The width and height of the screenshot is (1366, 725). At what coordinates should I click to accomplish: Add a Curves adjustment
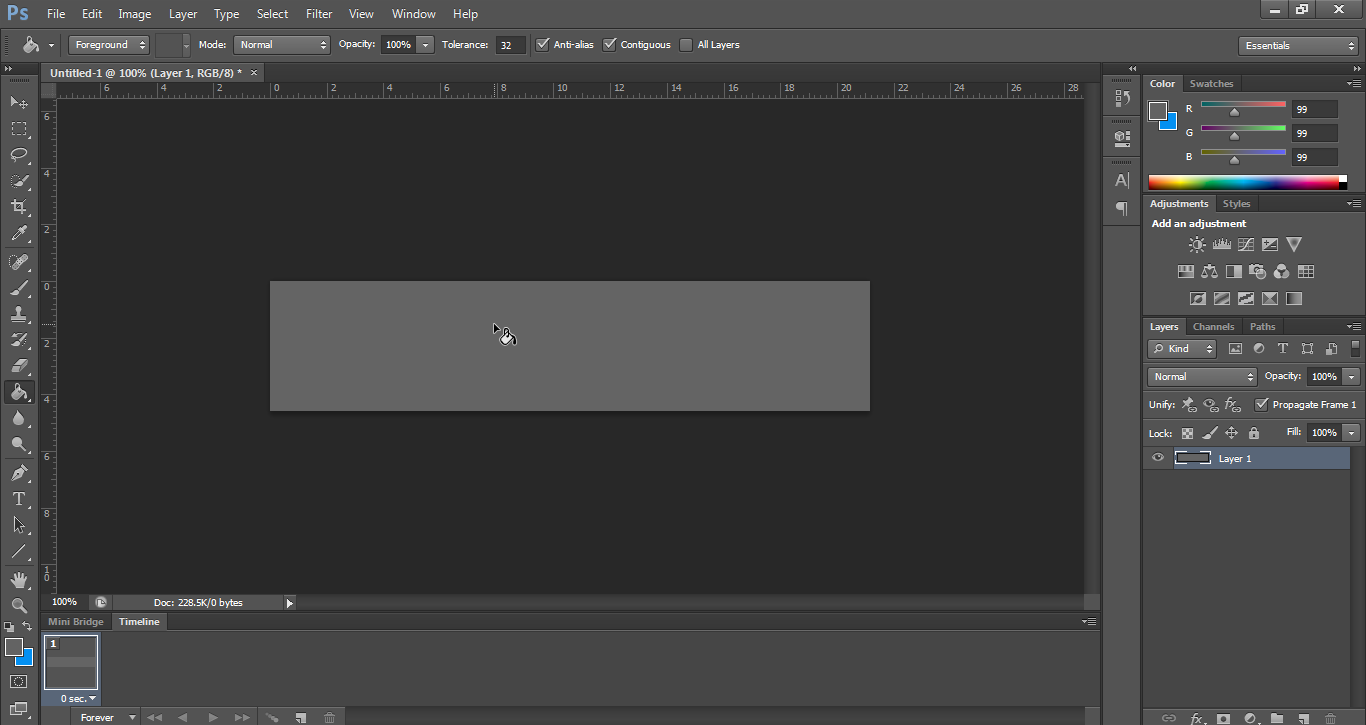pos(1245,244)
